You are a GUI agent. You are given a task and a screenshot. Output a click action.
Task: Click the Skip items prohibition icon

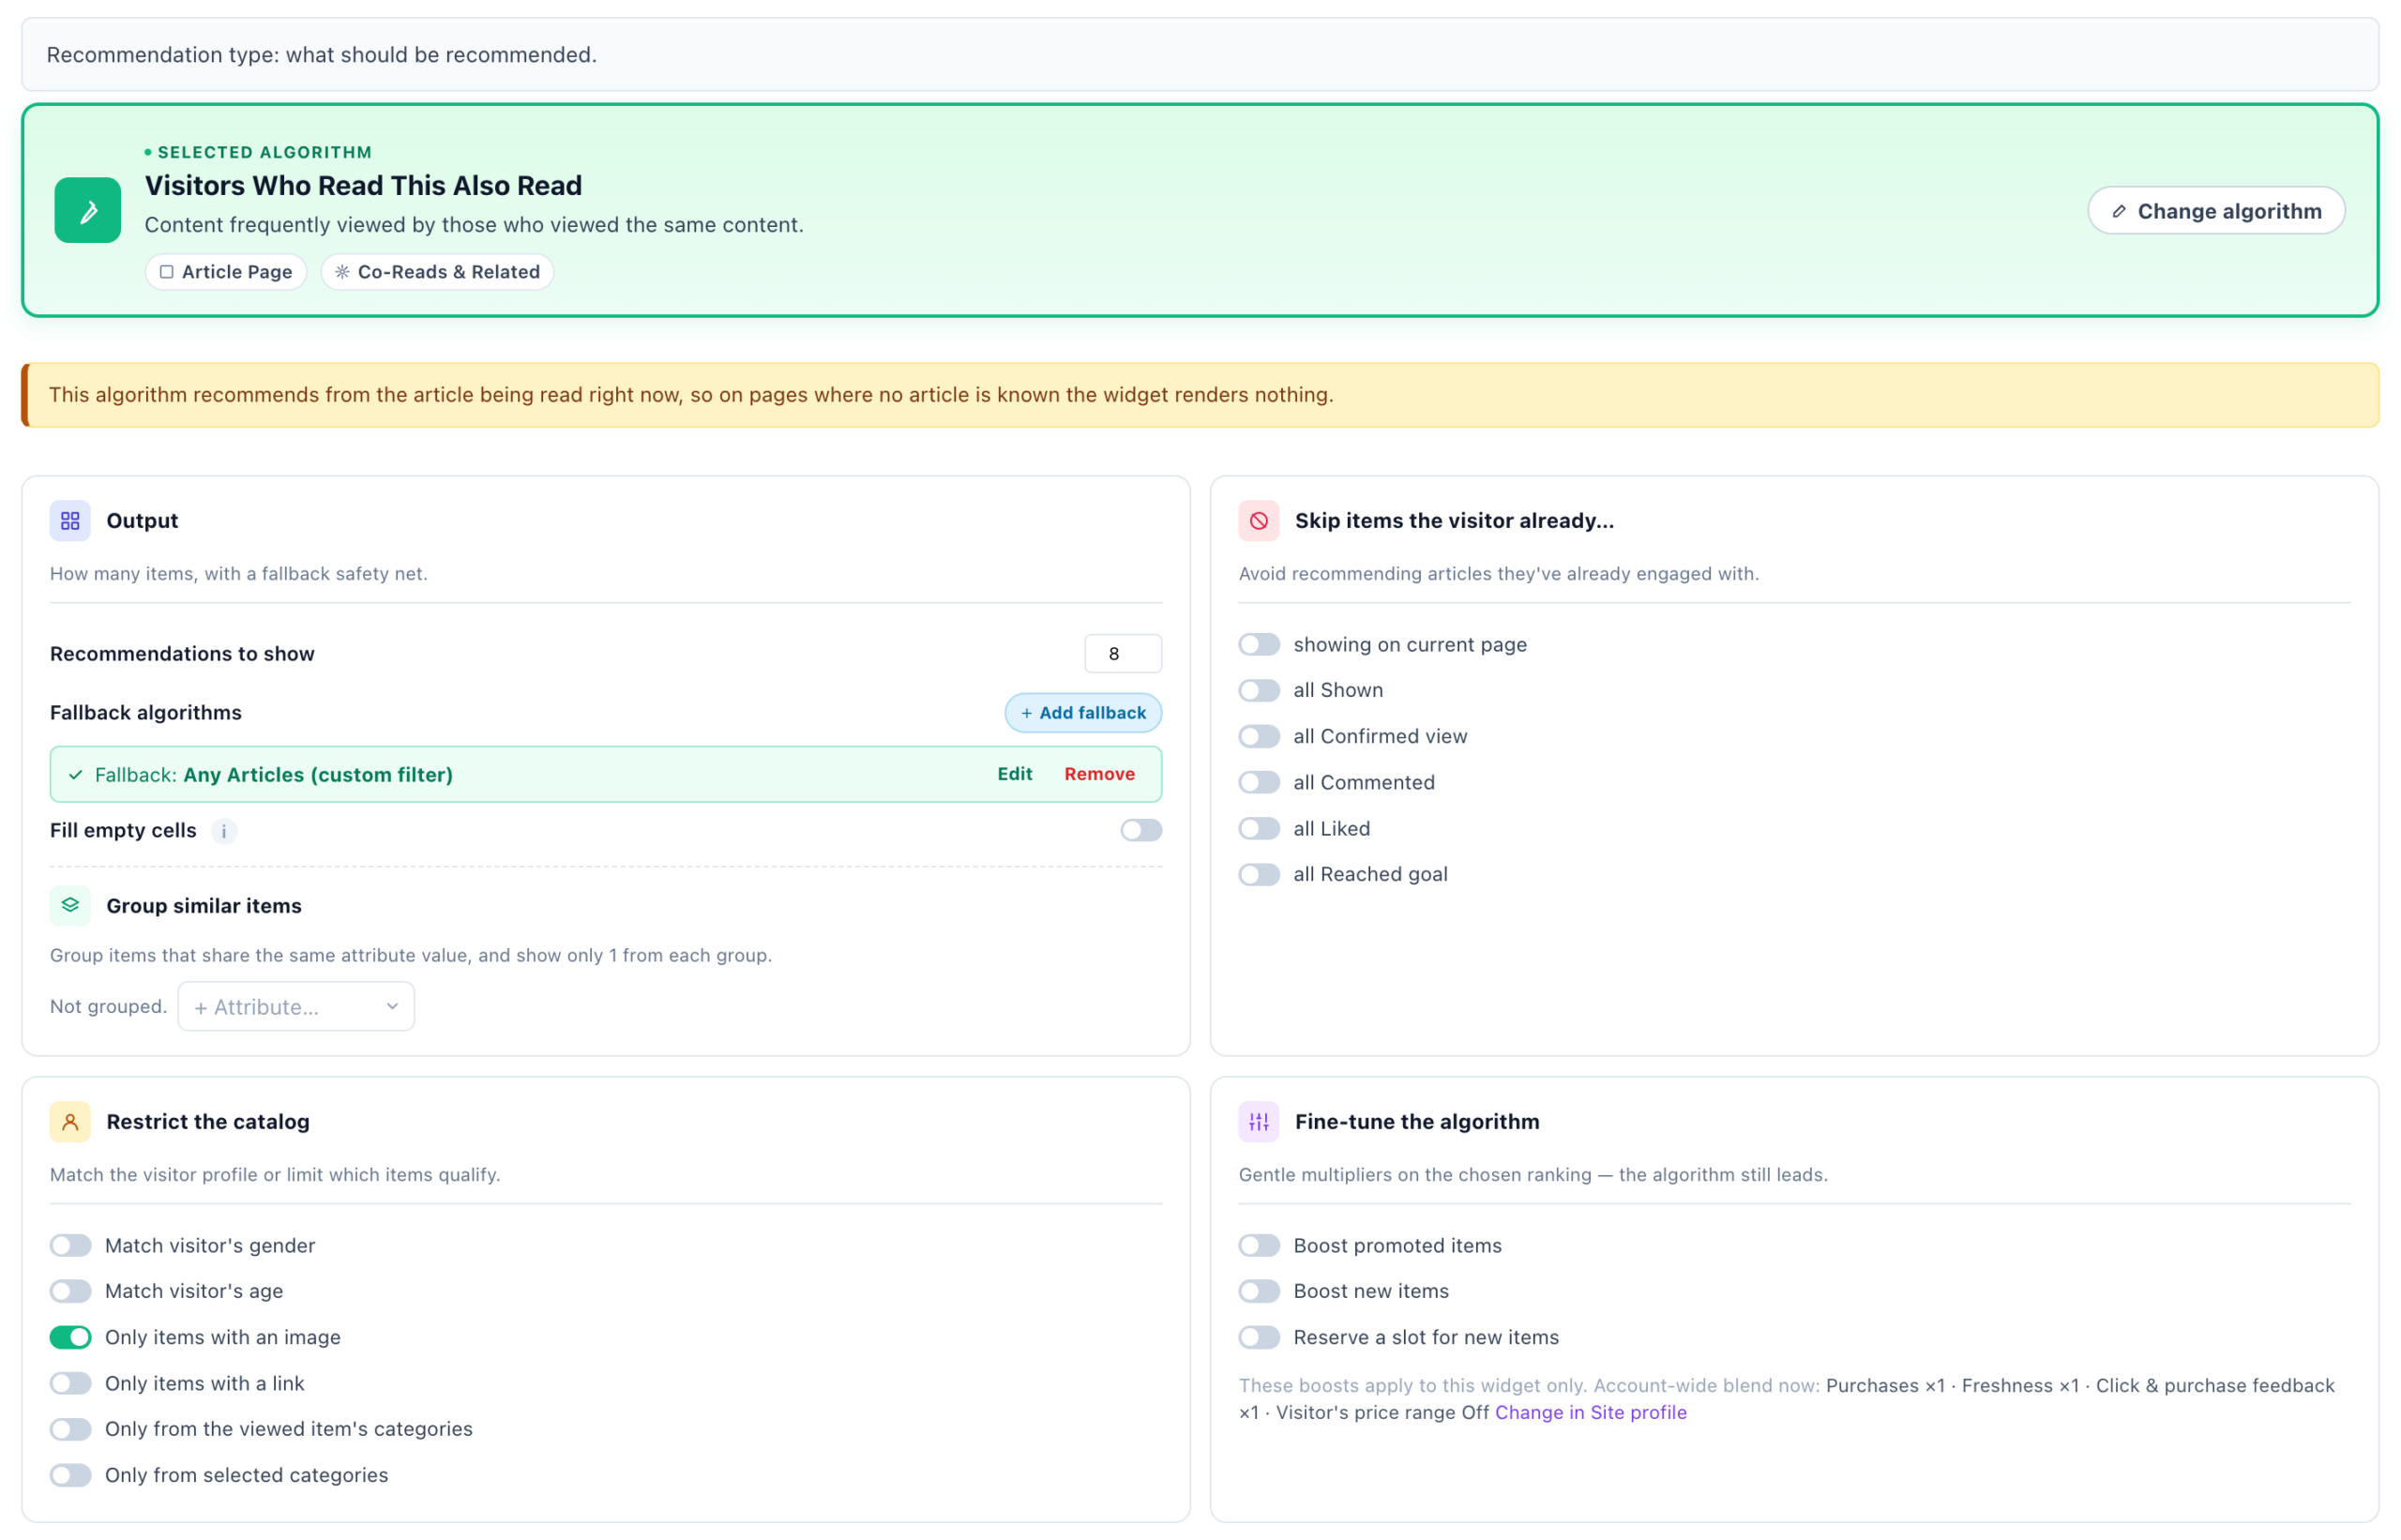tap(1258, 521)
